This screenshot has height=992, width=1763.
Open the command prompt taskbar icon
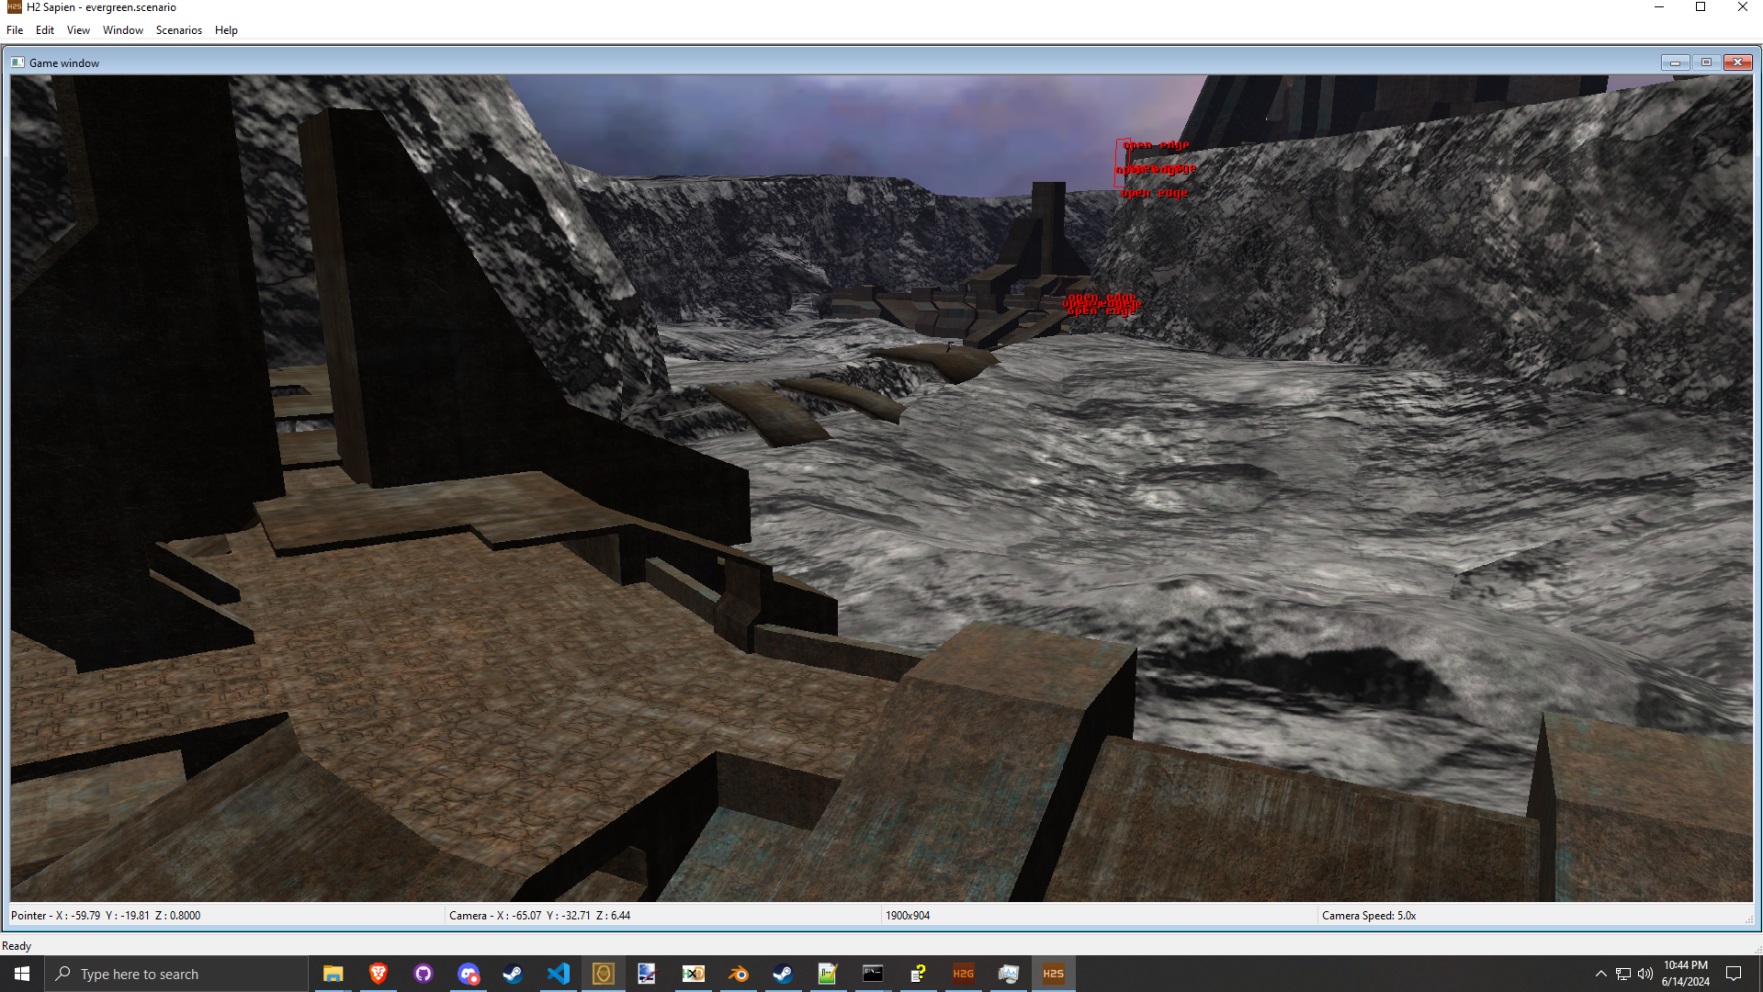tap(873, 973)
